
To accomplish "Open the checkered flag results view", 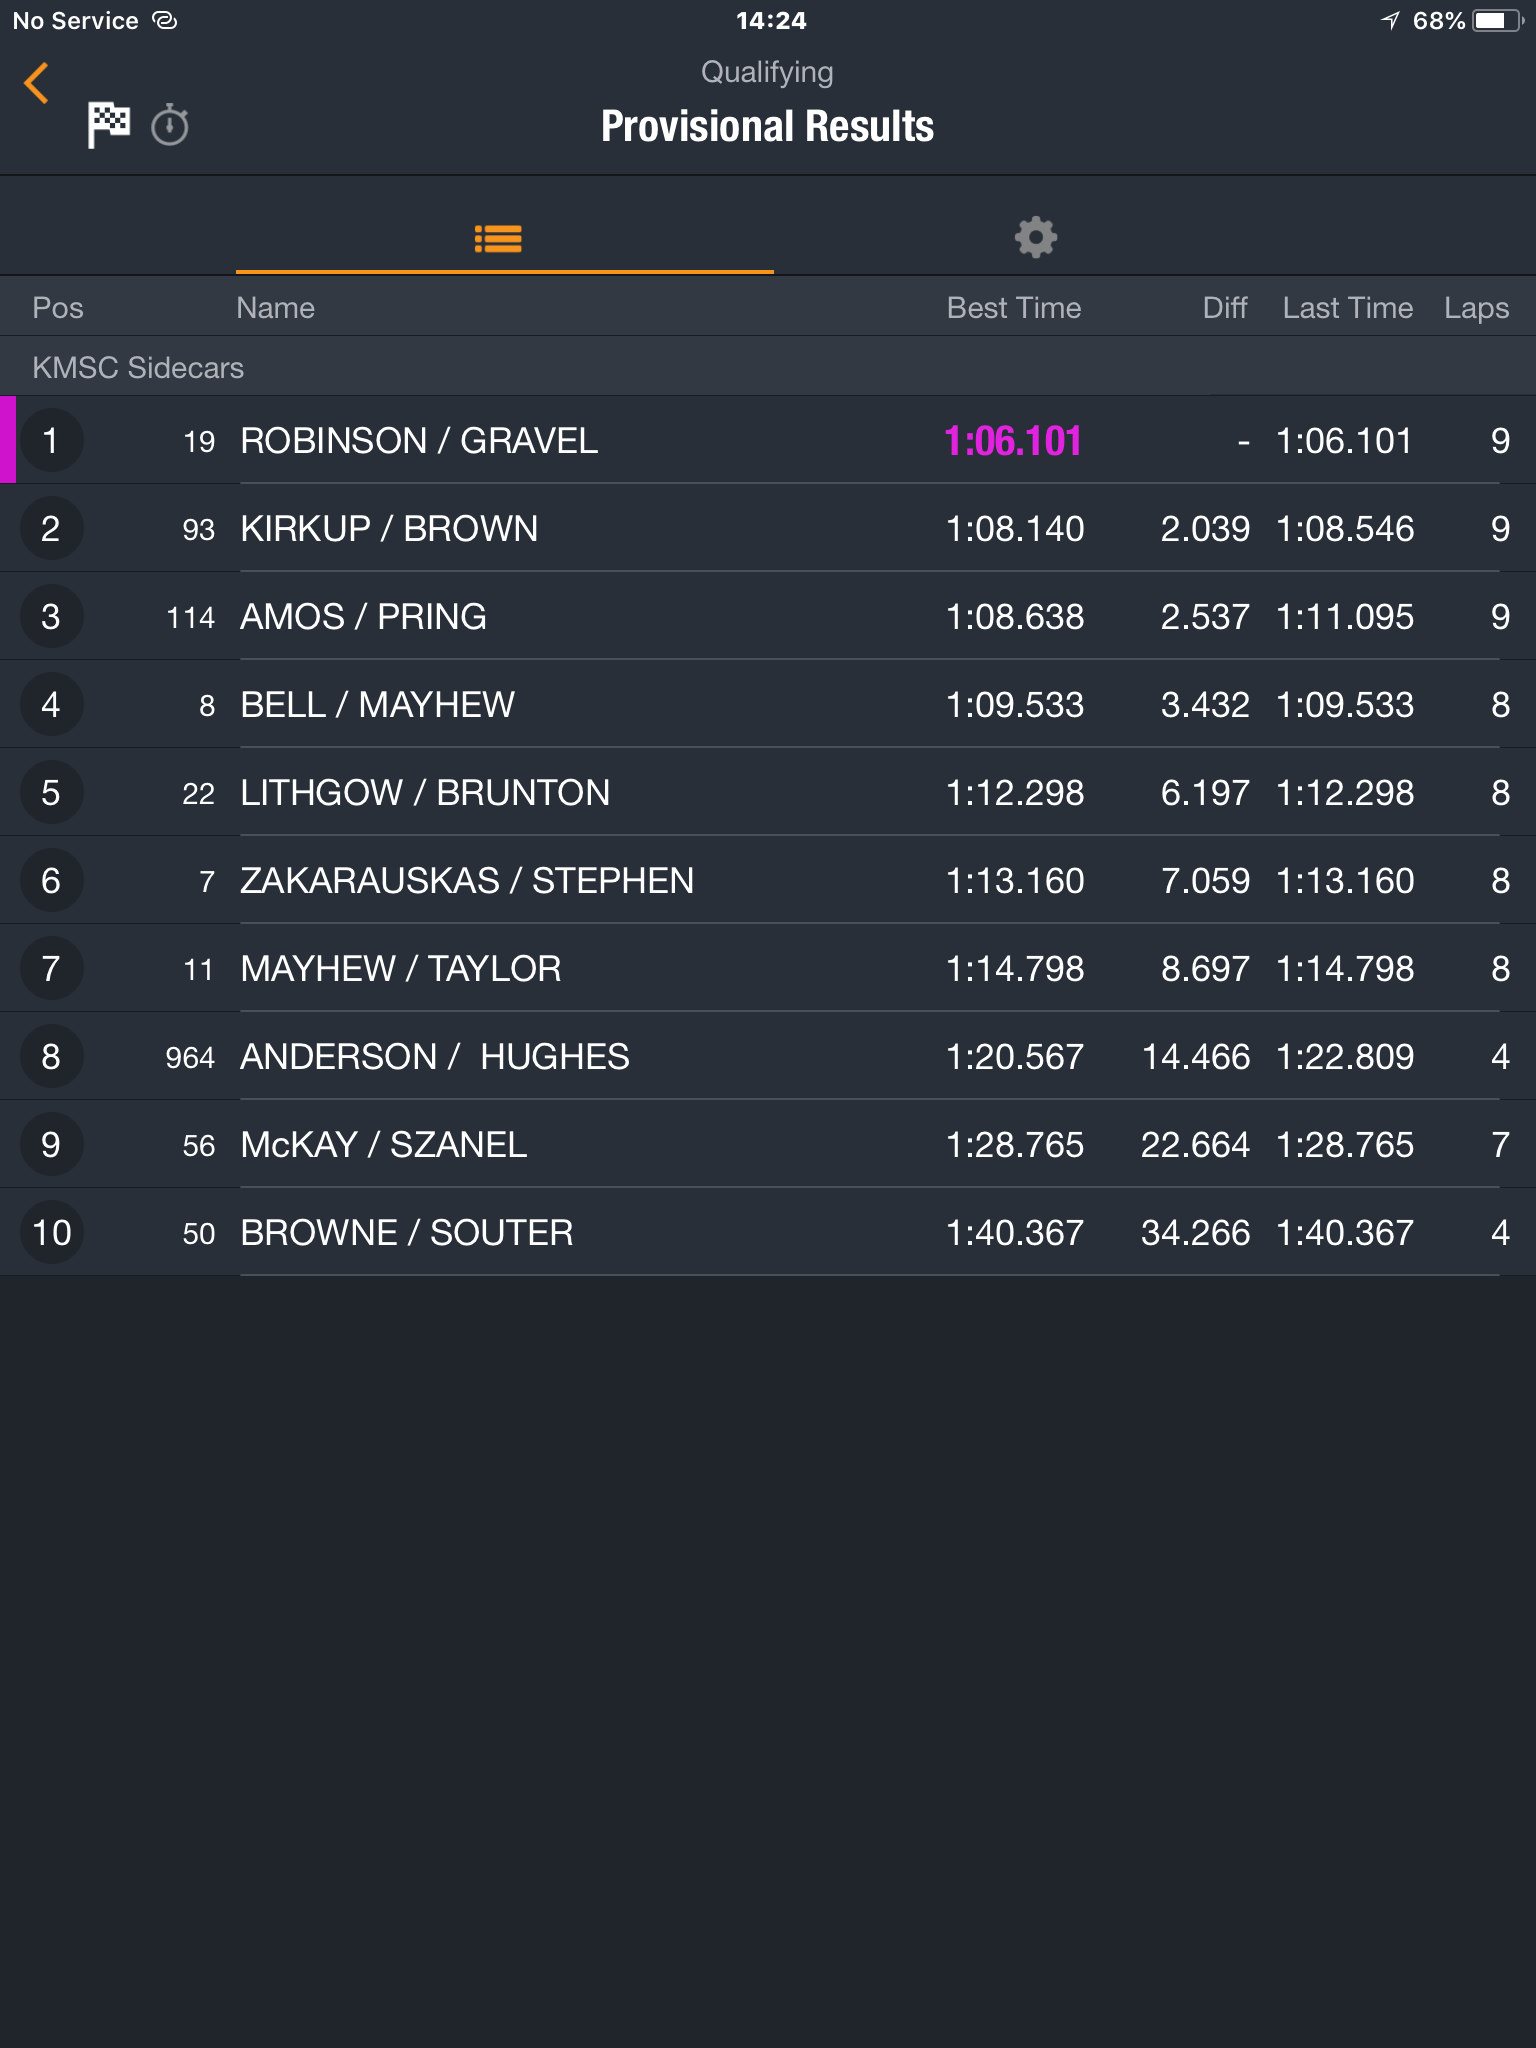I will [108, 125].
